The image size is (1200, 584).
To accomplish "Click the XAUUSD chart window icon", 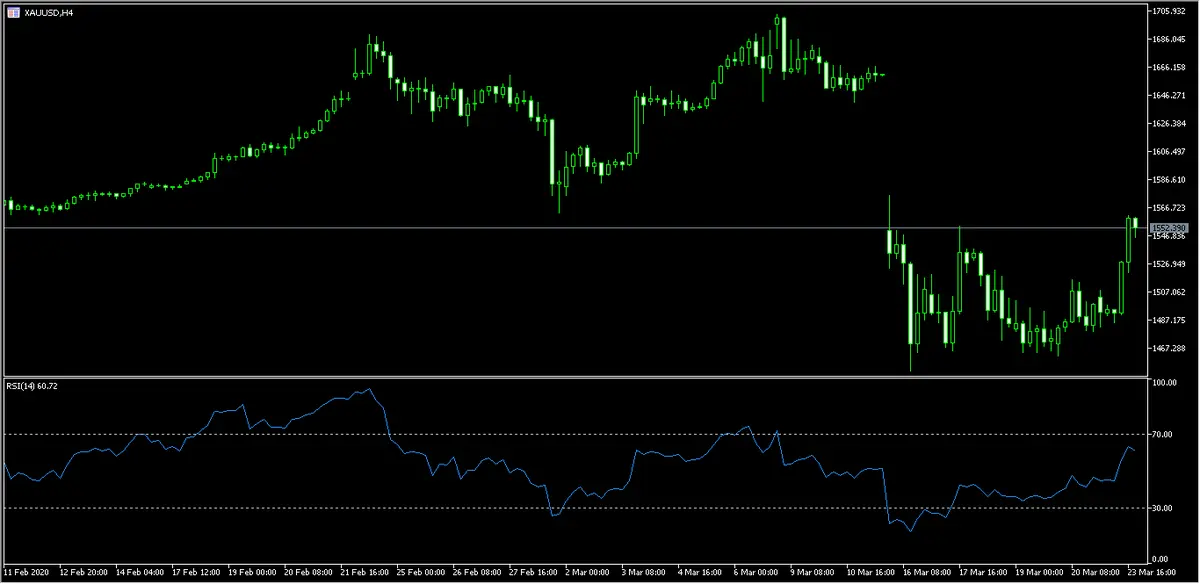I will pyautogui.click(x=12, y=14).
